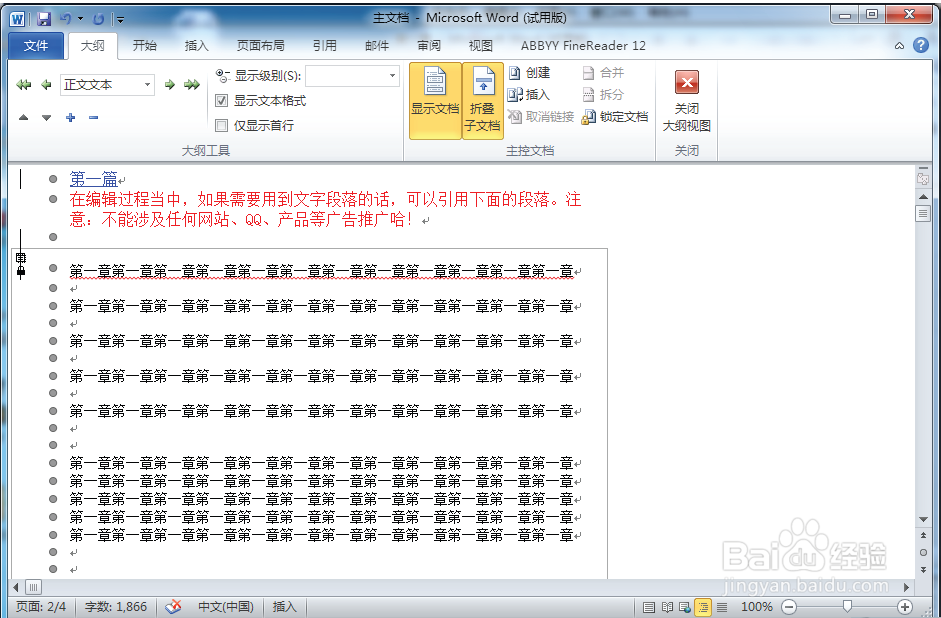Screen dimensions: 941x618
Task: Switch to the 插入 tab
Action: coord(196,46)
